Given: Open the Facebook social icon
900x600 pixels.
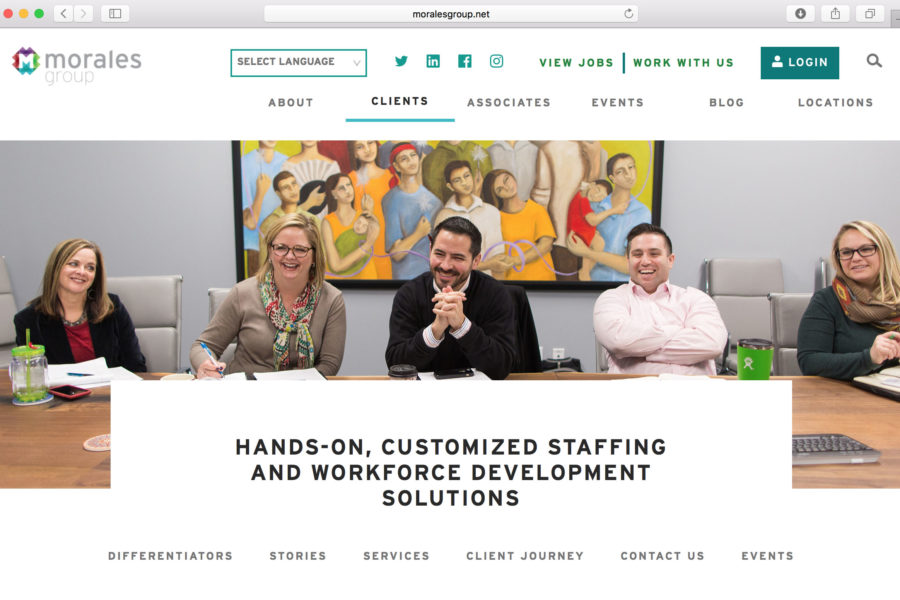Looking at the screenshot, I should point(464,61).
